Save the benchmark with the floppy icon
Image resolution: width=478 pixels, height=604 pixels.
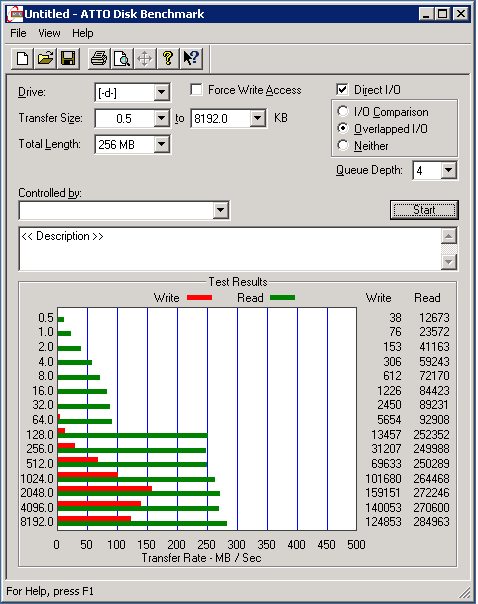[x=68, y=59]
